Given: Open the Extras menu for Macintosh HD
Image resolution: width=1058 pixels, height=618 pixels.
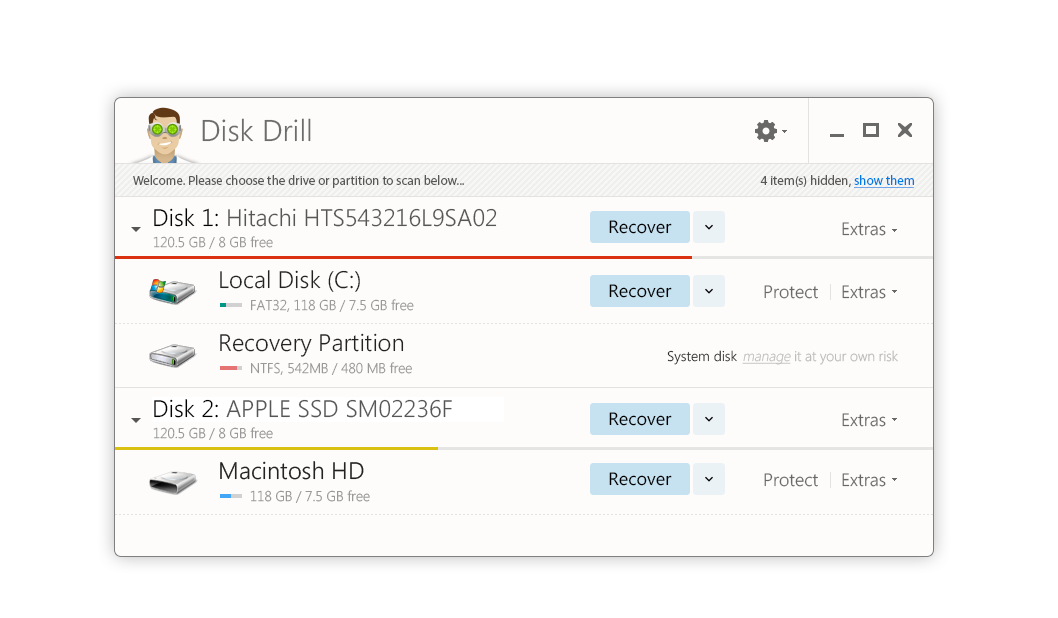Looking at the screenshot, I should (x=868, y=480).
